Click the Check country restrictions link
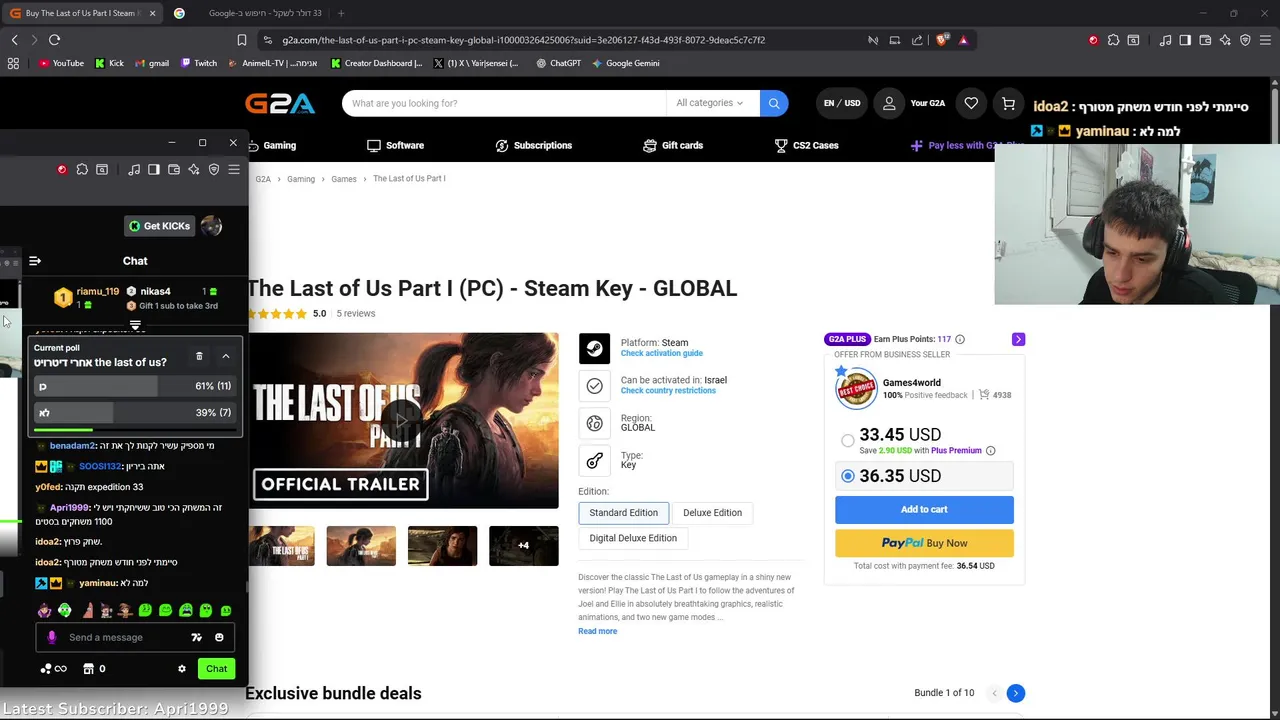The image size is (1280, 720). pos(668,391)
